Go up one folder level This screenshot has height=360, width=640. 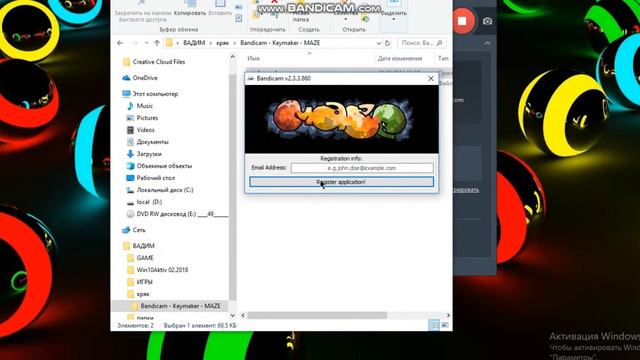tap(157, 43)
